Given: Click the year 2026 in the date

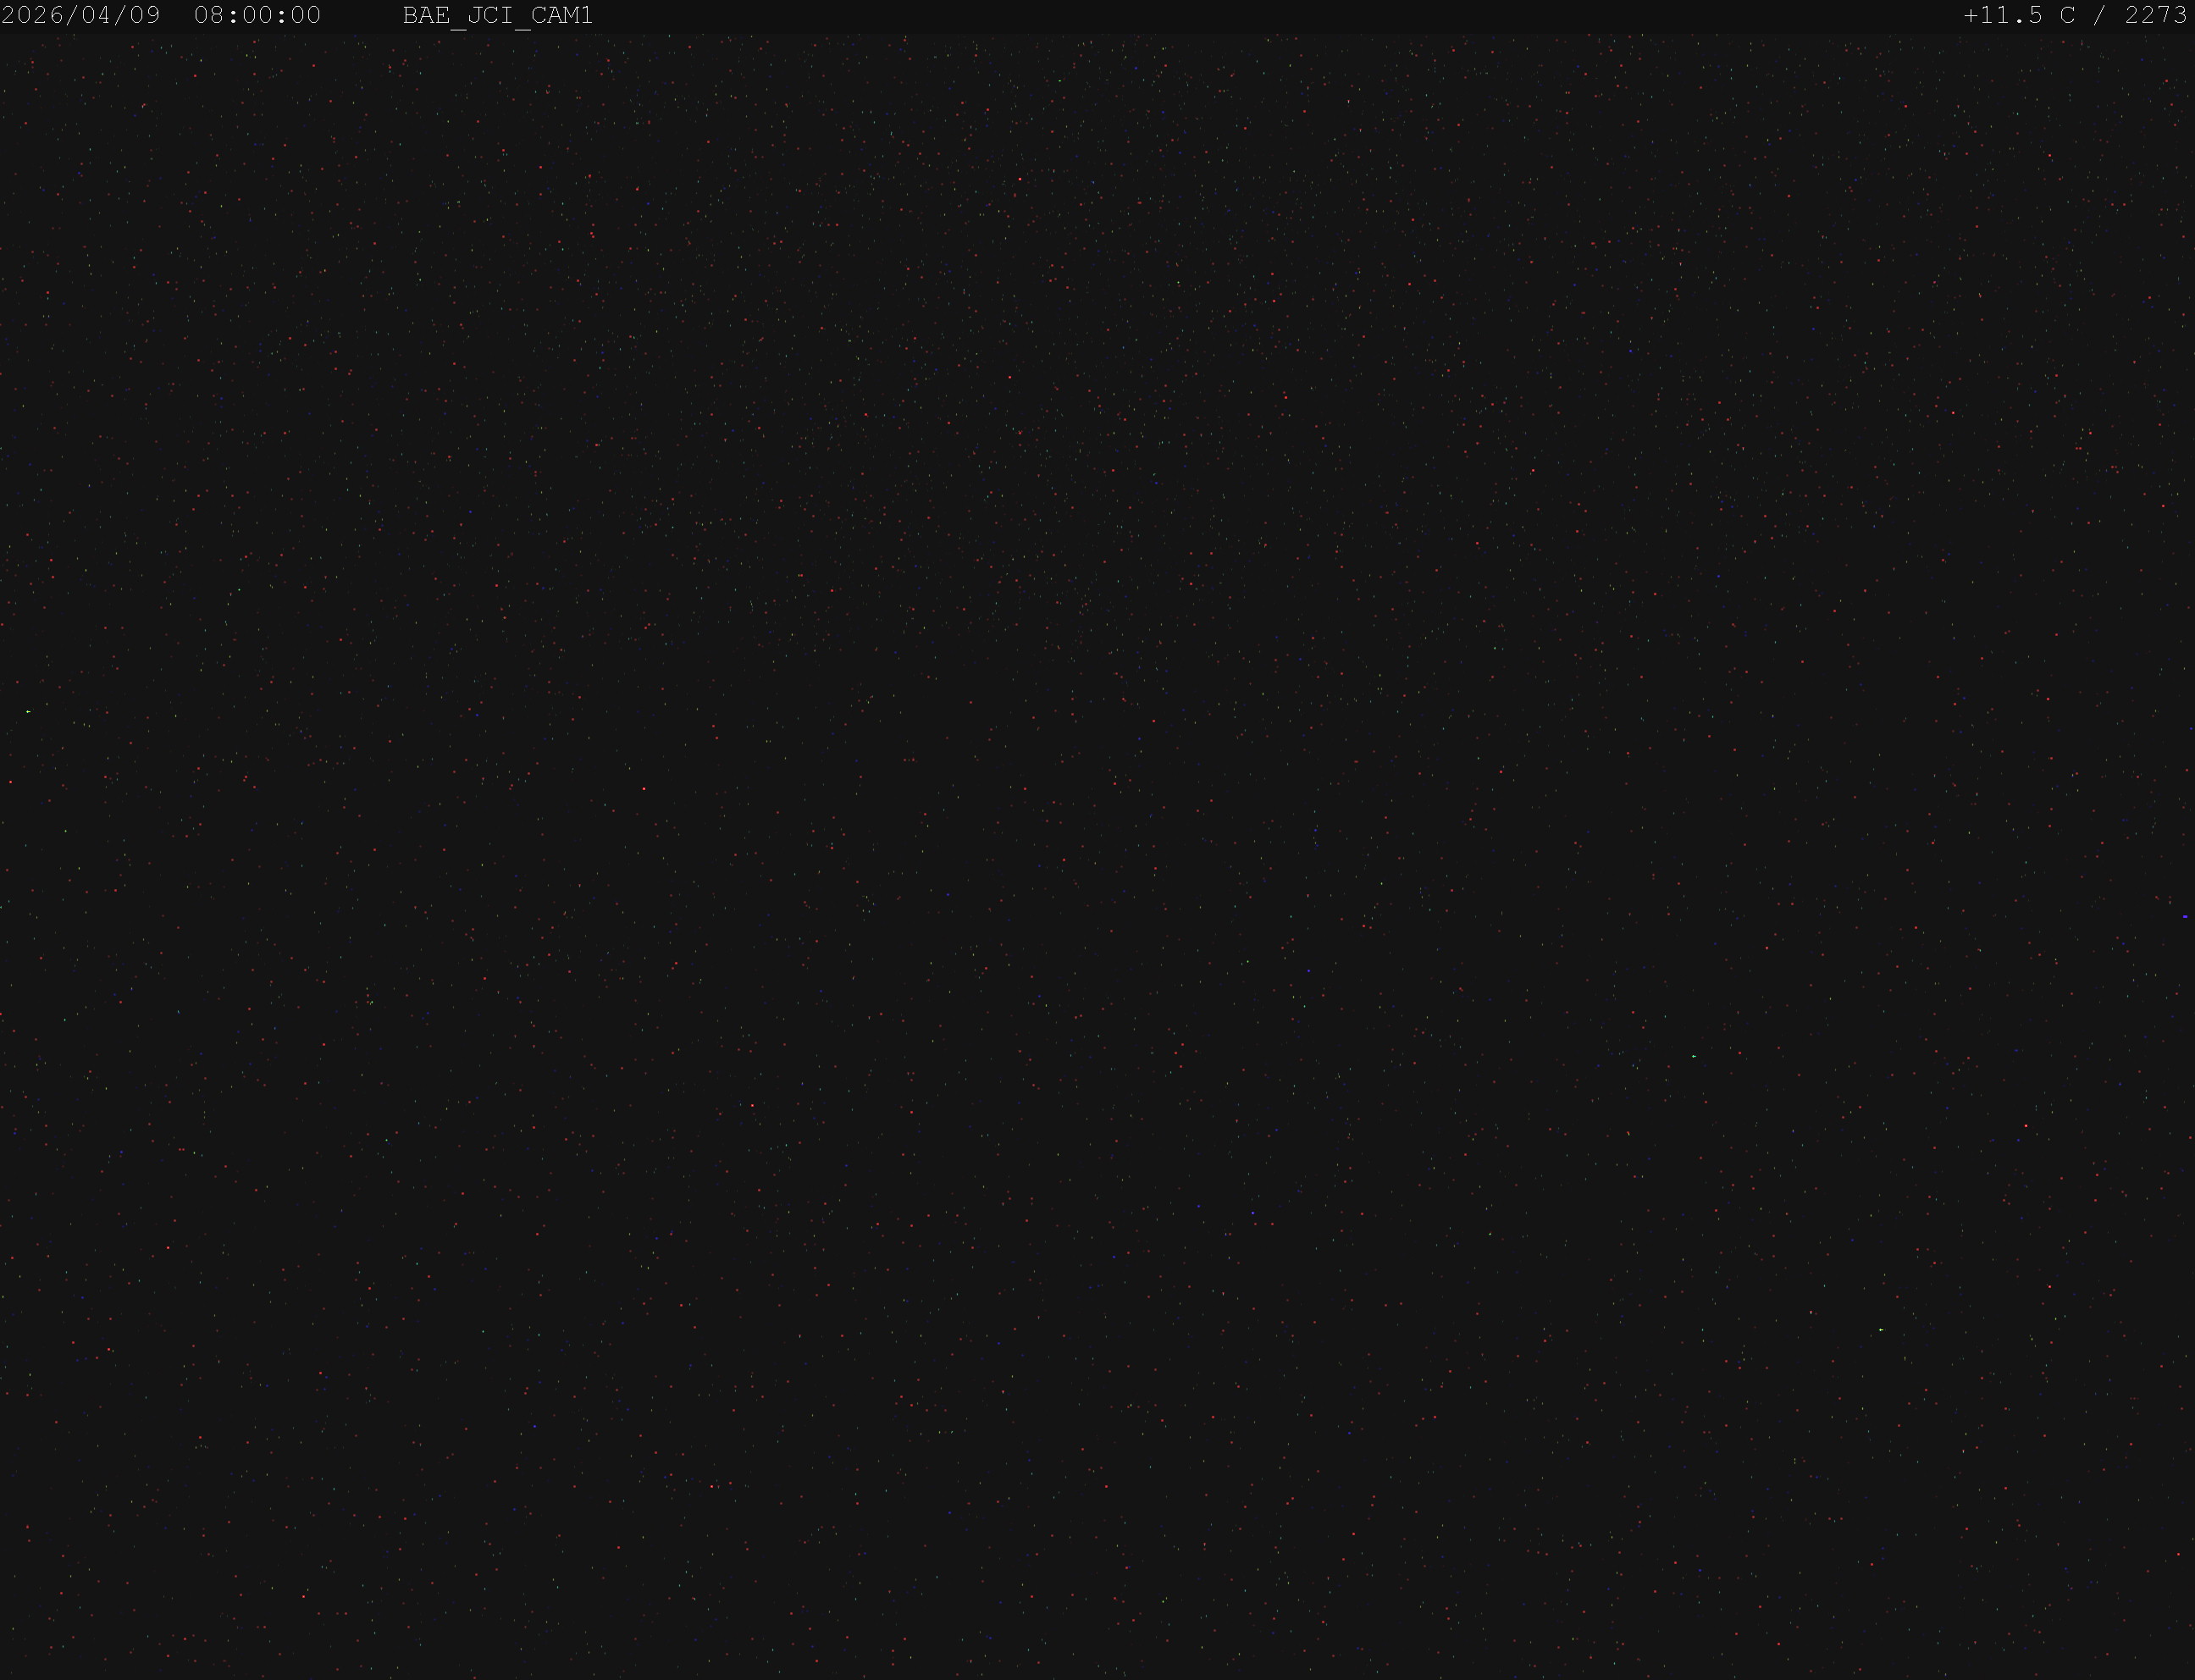Looking at the screenshot, I should [33, 16].
